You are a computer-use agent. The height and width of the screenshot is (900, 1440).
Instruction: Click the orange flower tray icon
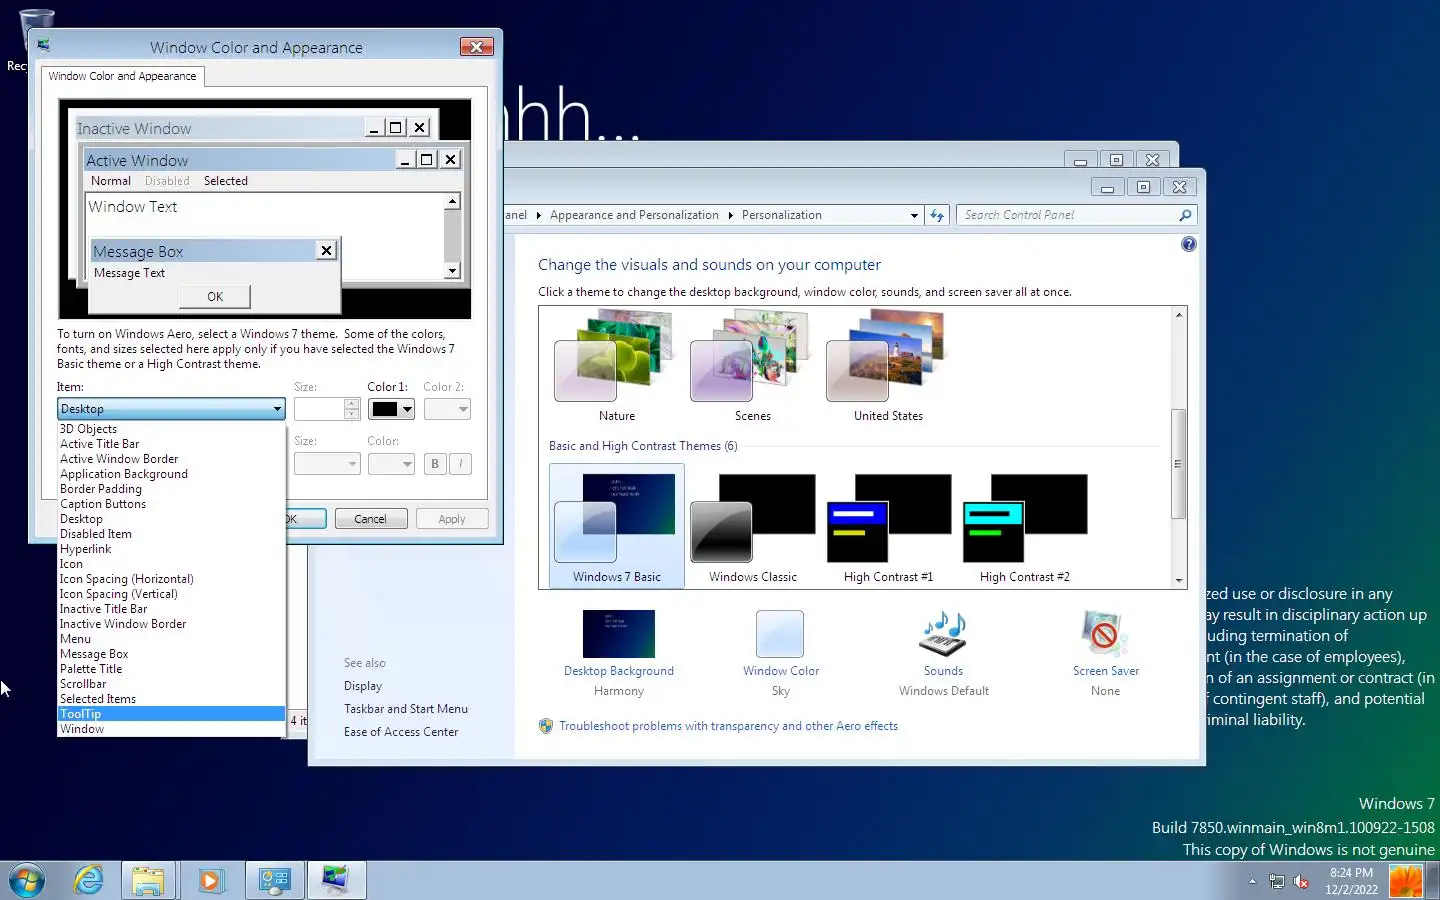click(1406, 881)
